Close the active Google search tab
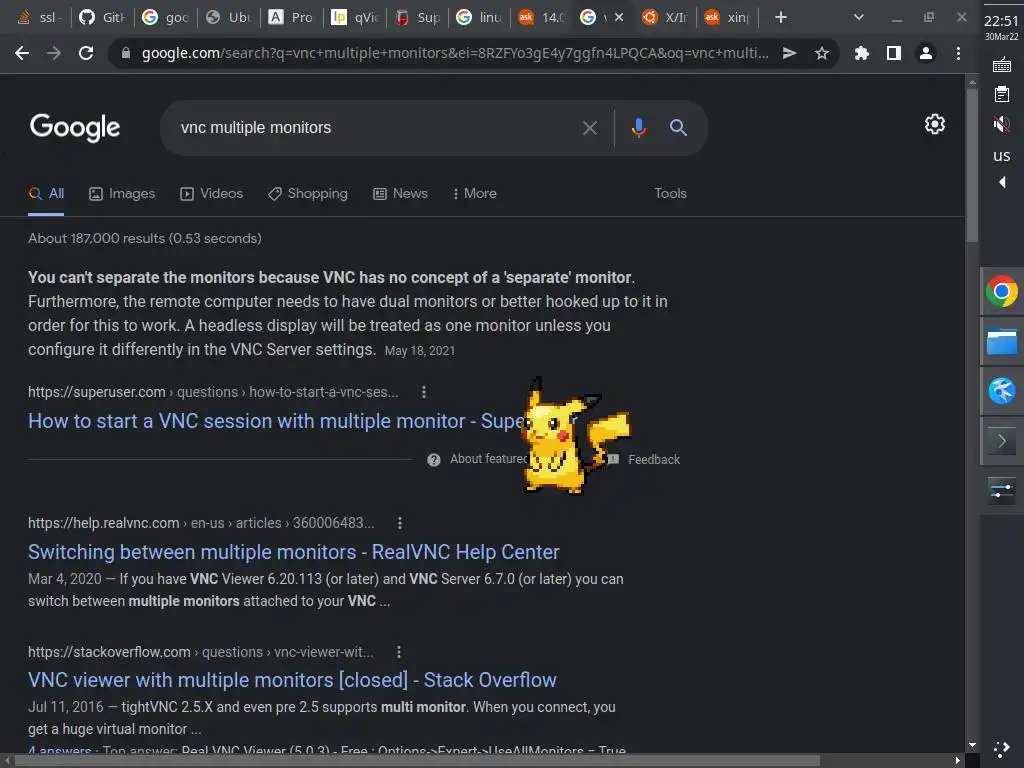Image resolution: width=1024 pixels, height=768 pixels. pos(619,18)
